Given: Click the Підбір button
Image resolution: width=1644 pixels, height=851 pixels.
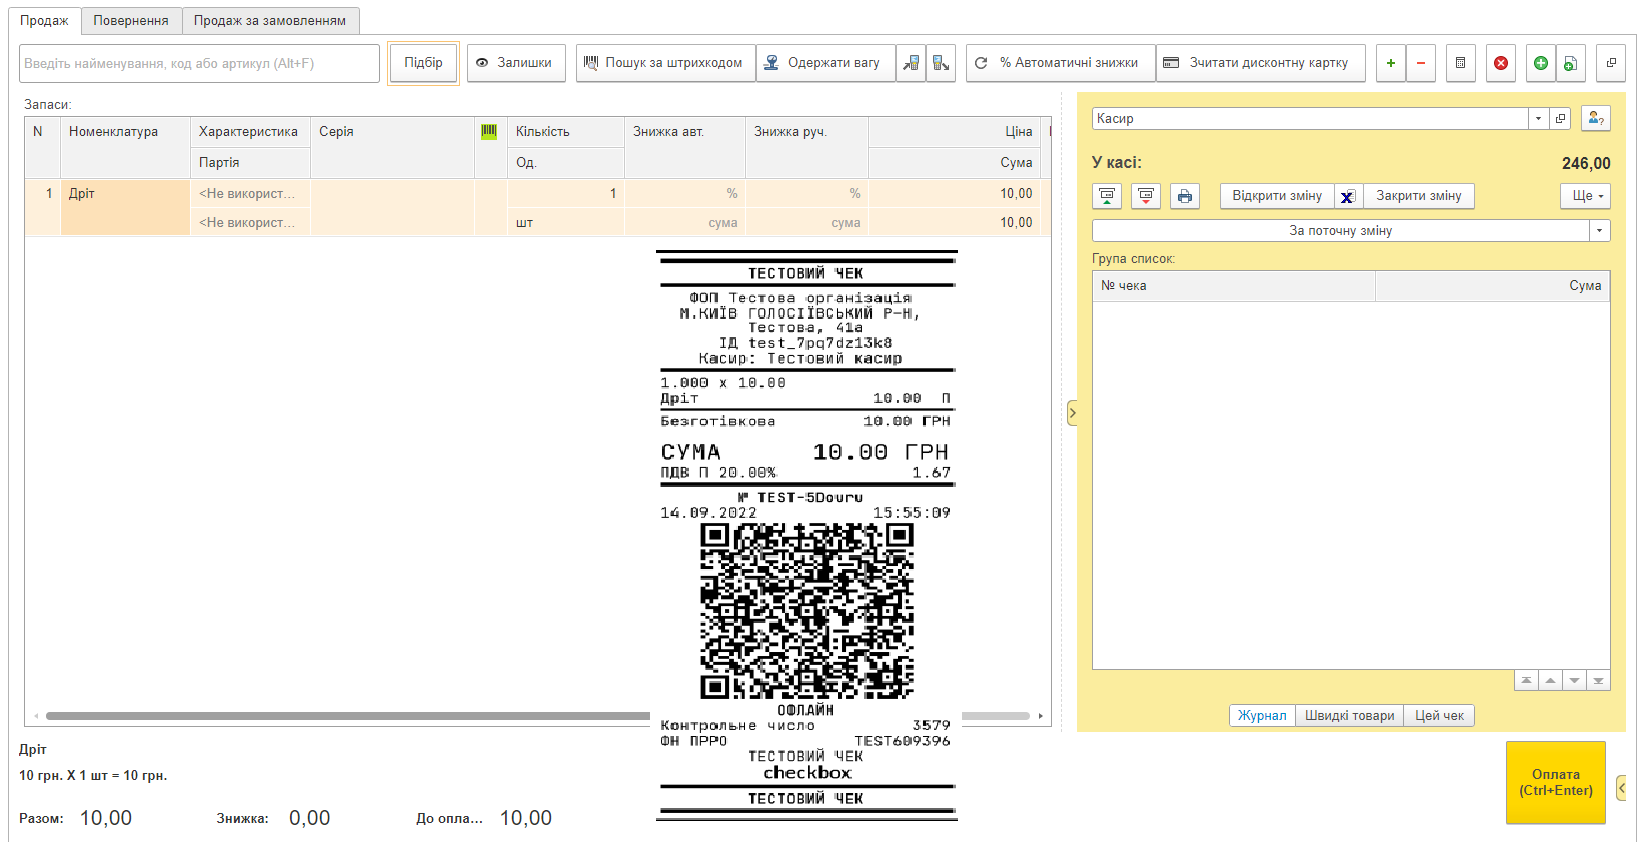Looking at the screenshot, I should click(423, 63).
